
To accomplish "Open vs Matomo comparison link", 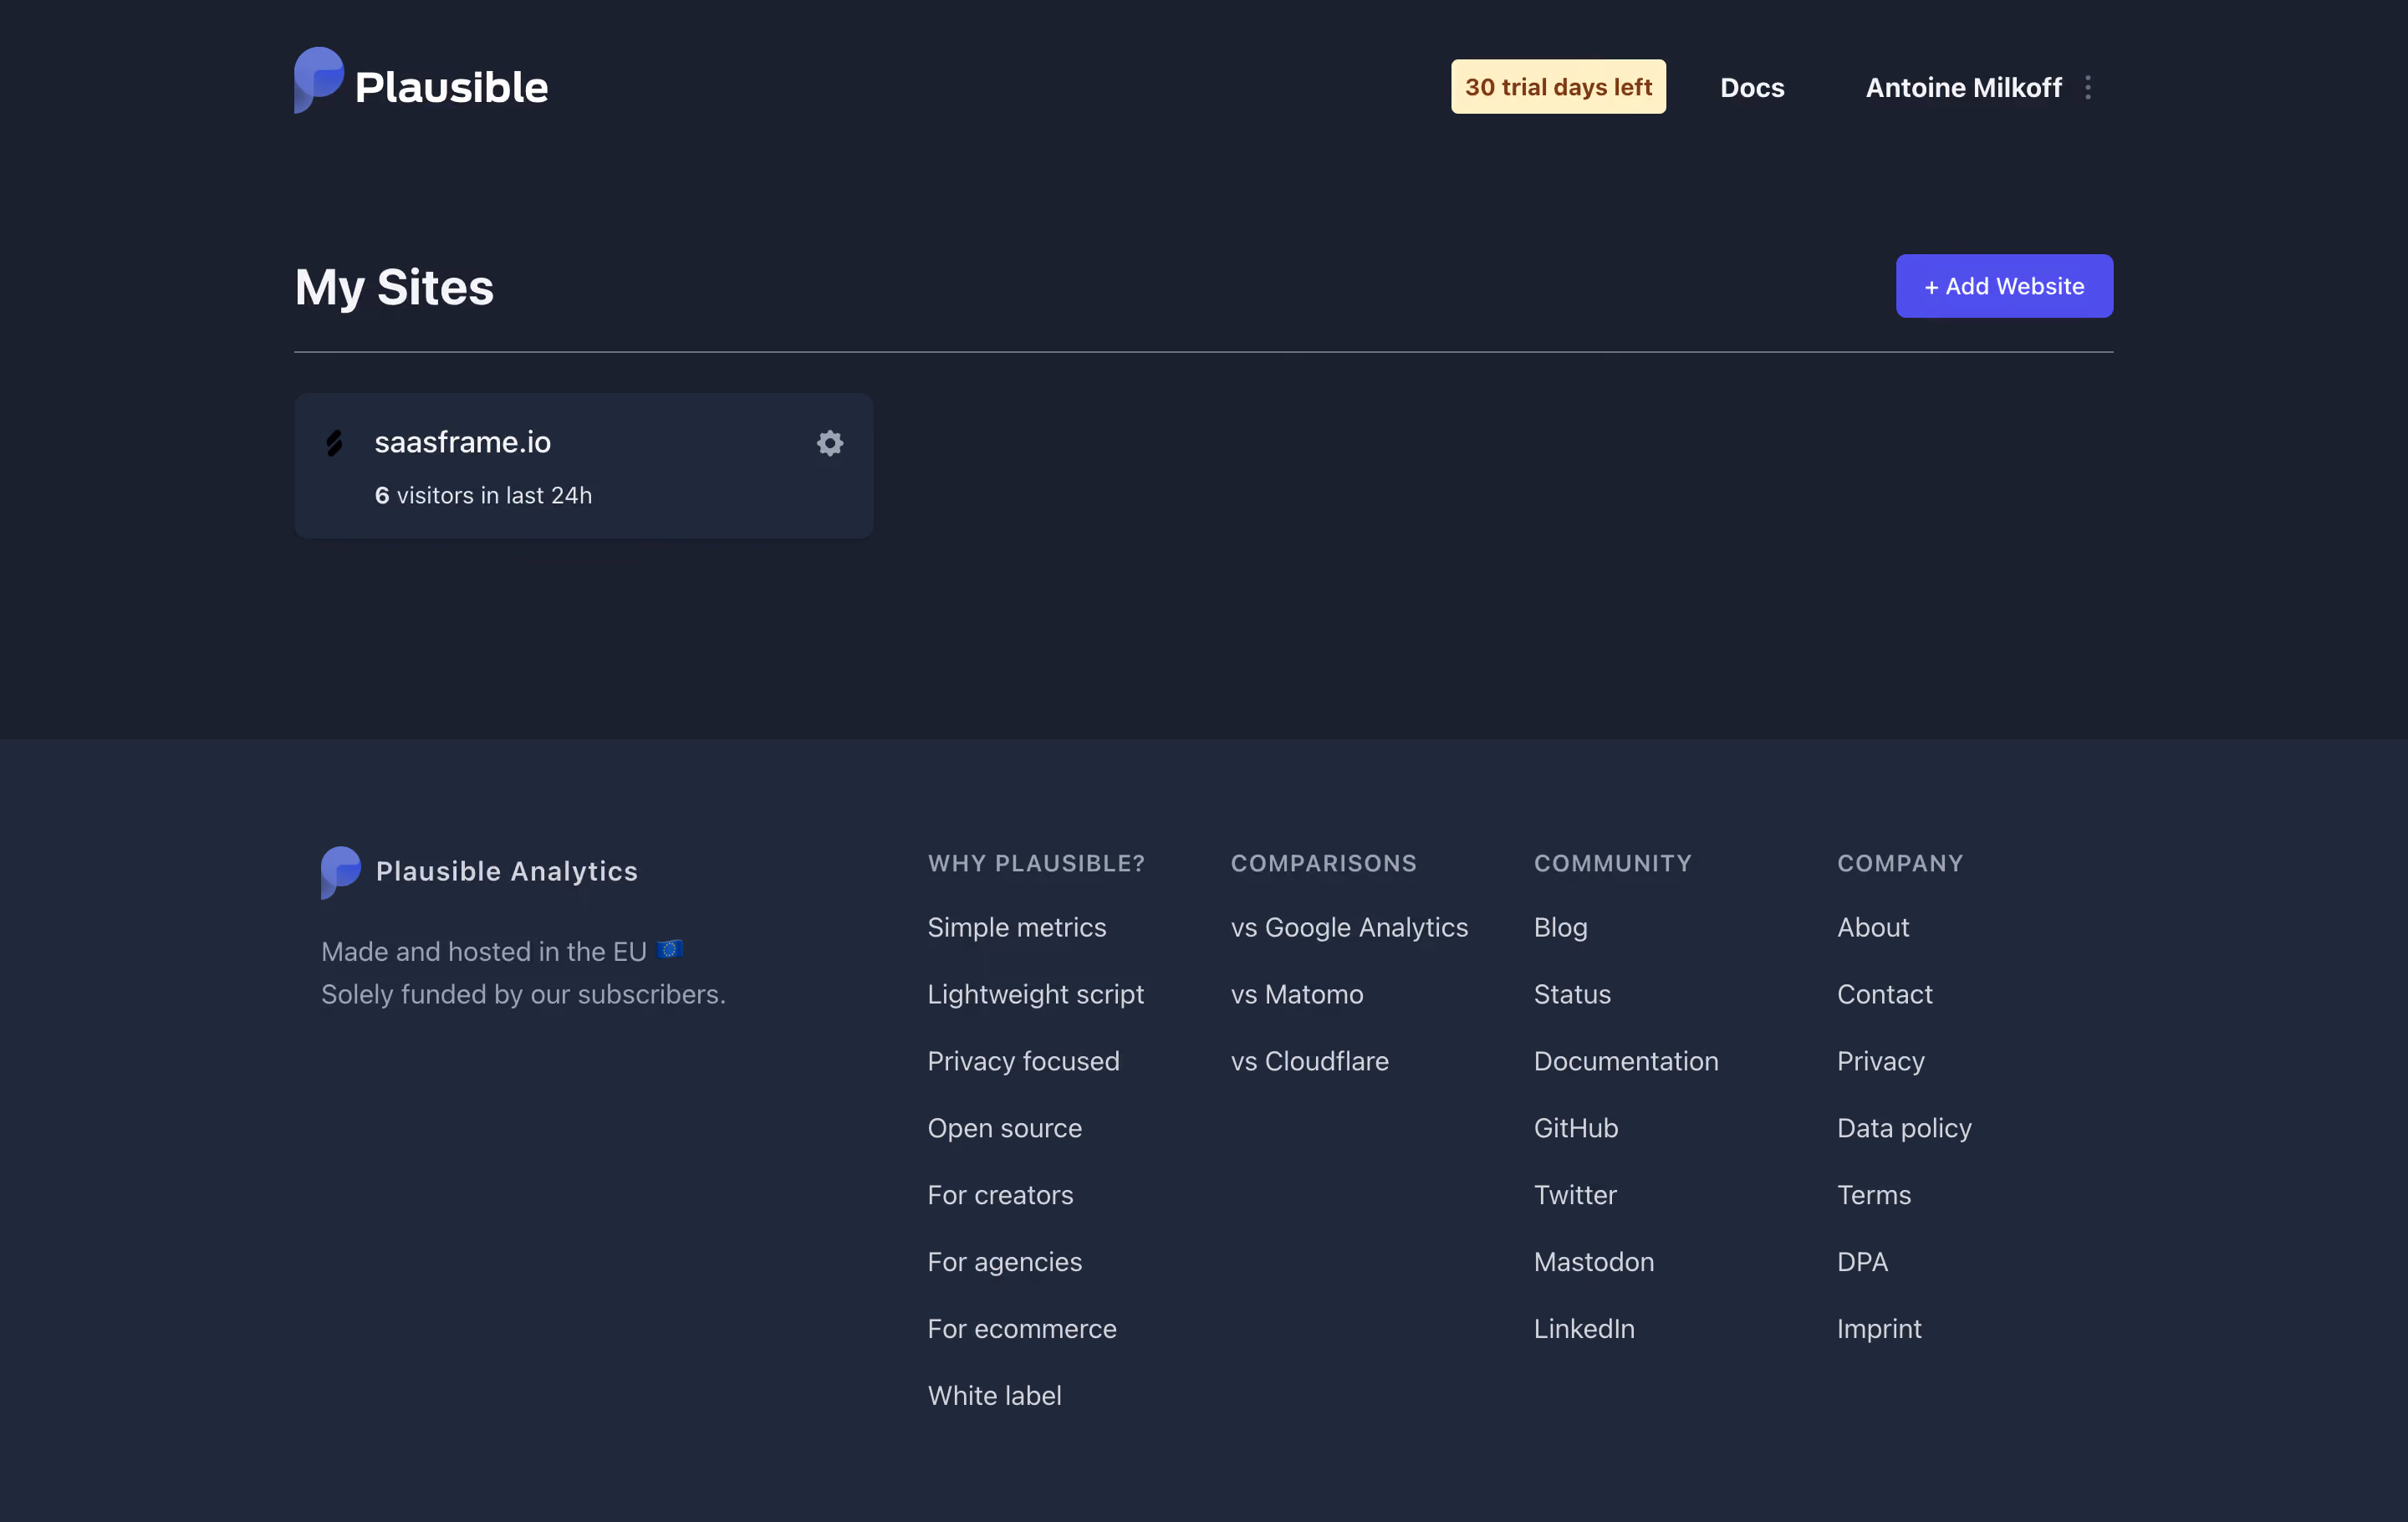I will click(1296, 994).
